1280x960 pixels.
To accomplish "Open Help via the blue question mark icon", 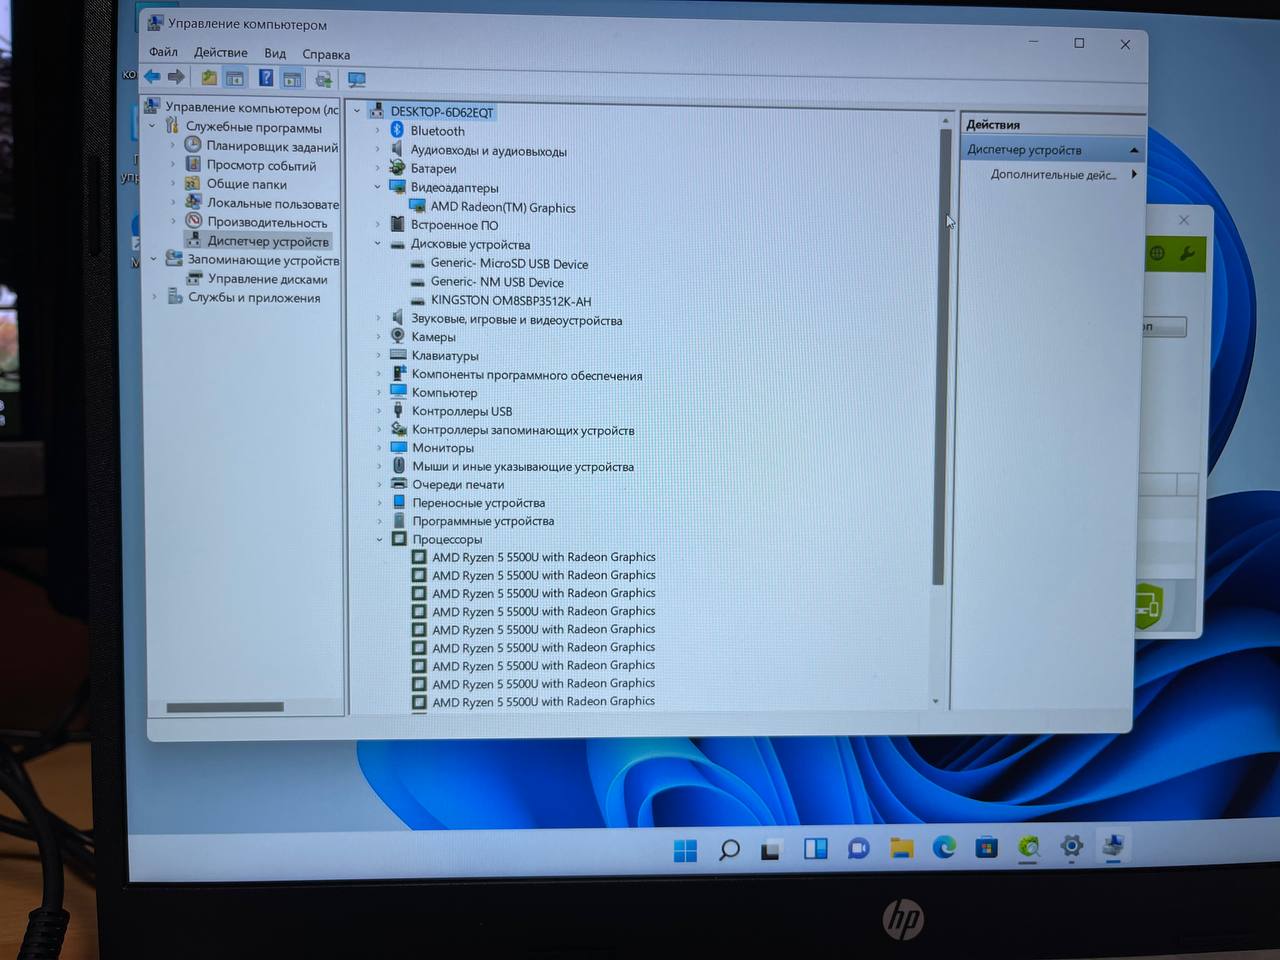I will point(266,78).
